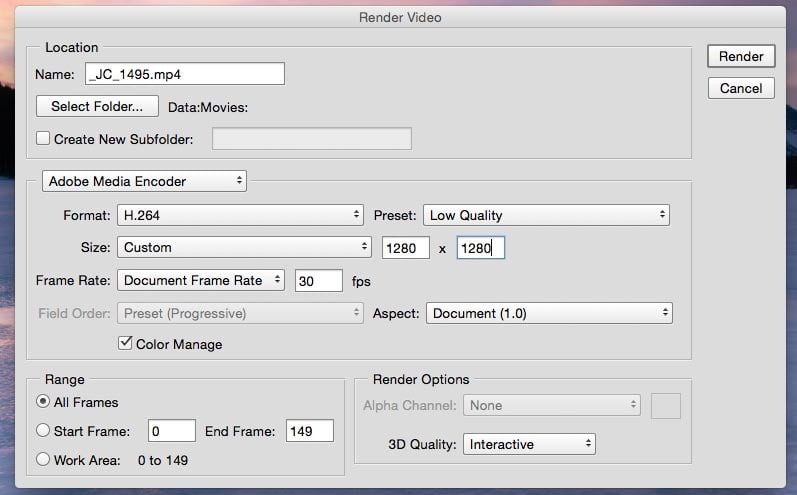797x495 pixels.
Task: Click the Data:Movies: folder path text
Action: (x=208, y=108)
